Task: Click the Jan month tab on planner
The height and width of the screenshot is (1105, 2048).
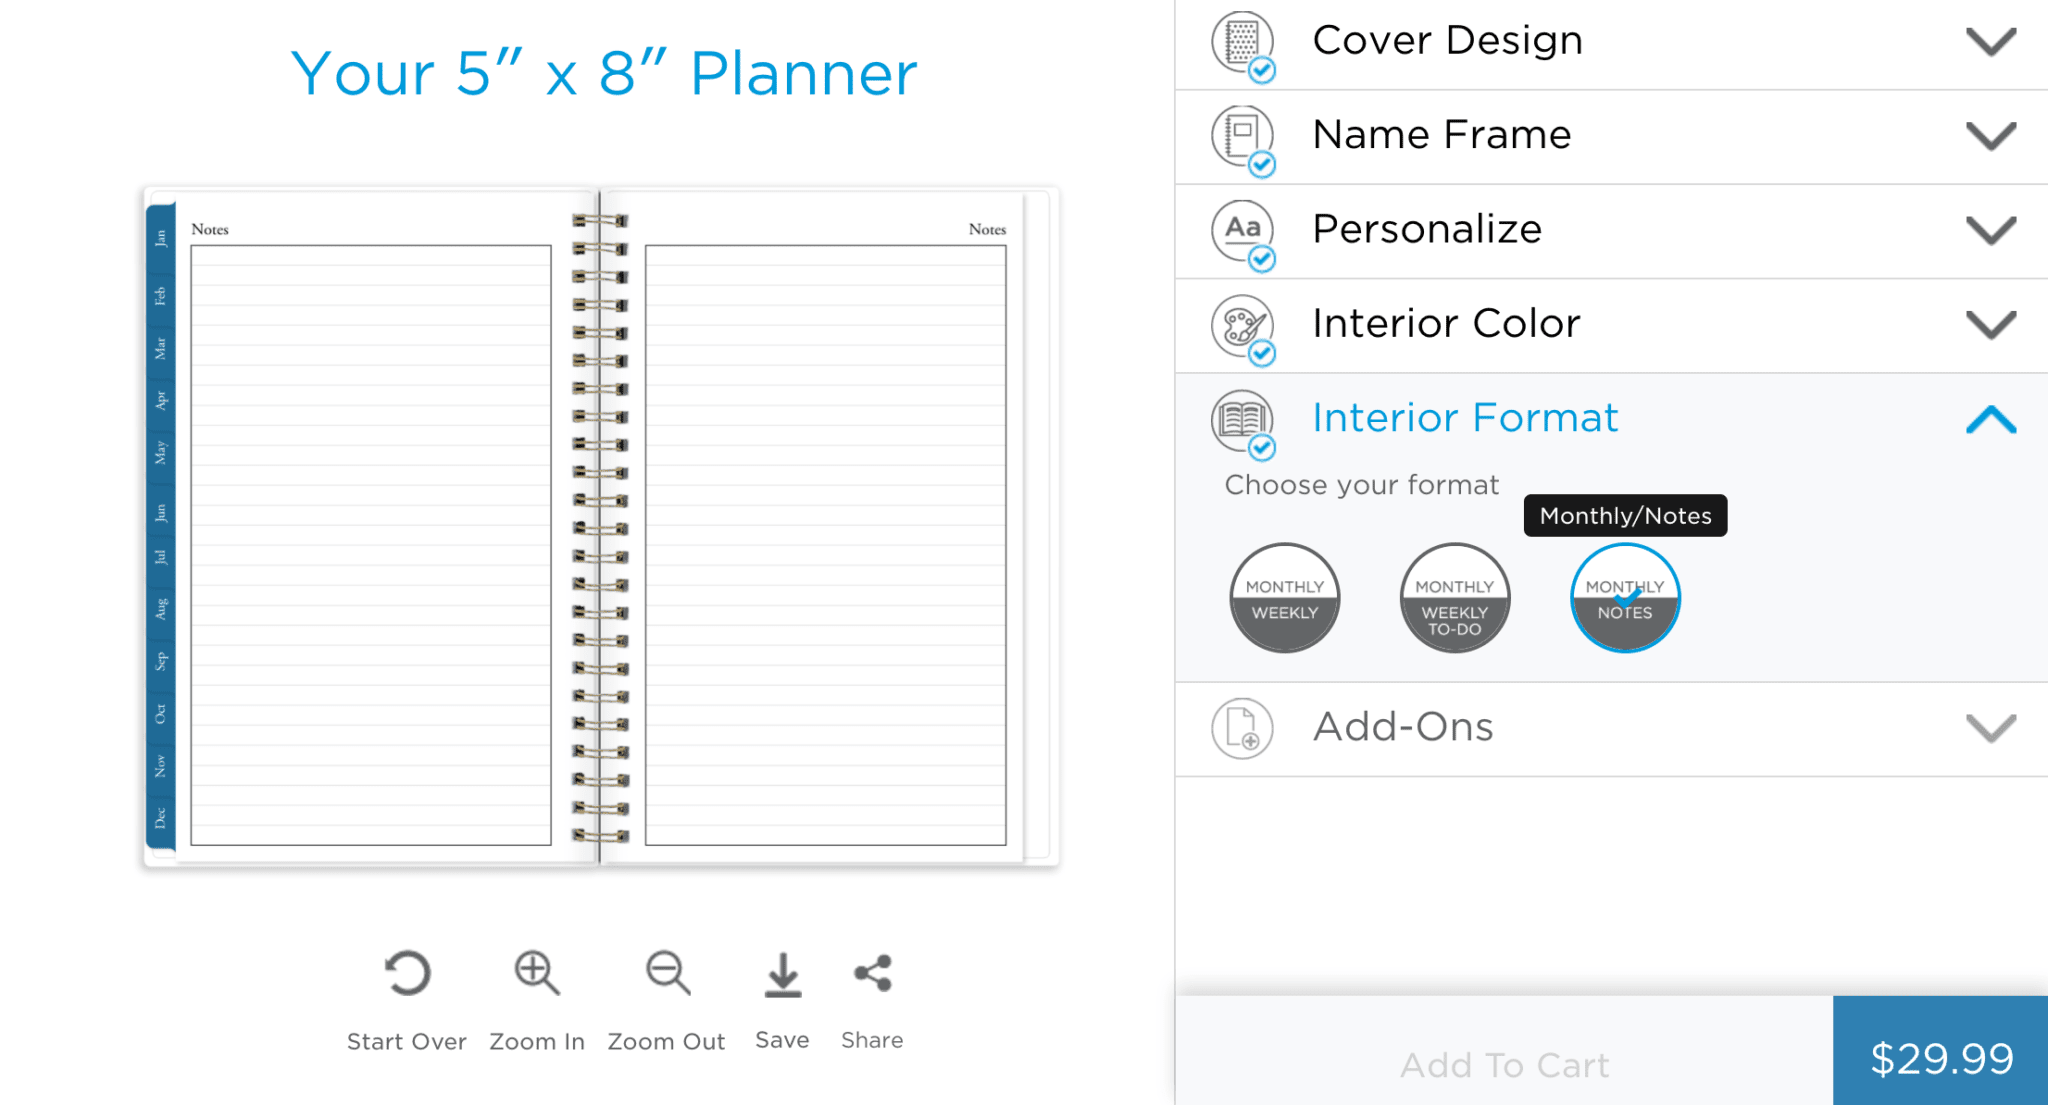Action: [x=160, y=238]
